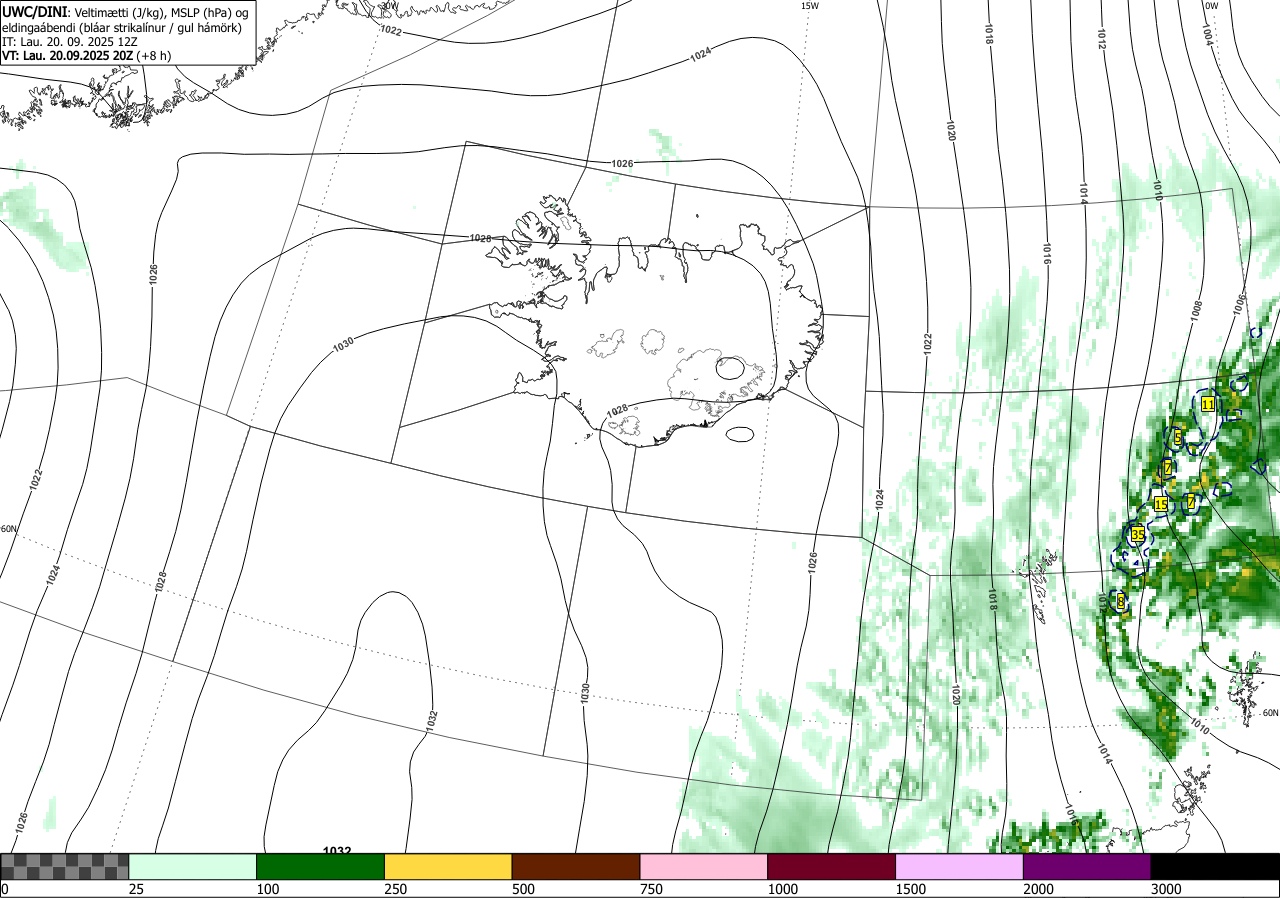
Task: Click the 15W longitude label
Action: click(x=810, y=6)
